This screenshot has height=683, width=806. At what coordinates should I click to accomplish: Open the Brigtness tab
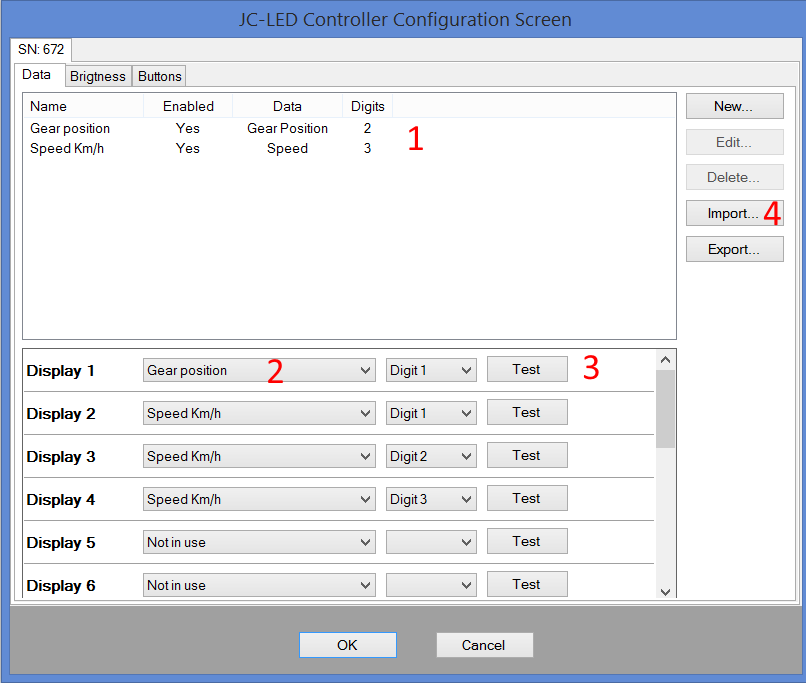coord(98,76)
